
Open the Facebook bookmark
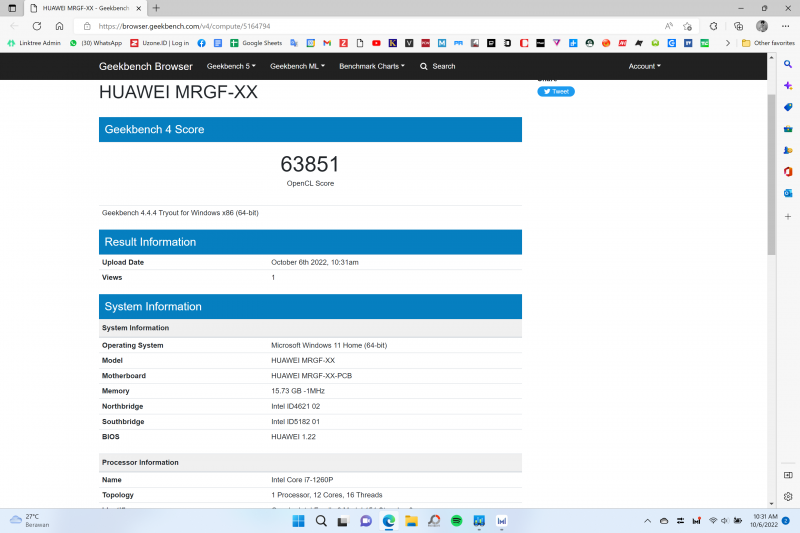pos(202,43)
